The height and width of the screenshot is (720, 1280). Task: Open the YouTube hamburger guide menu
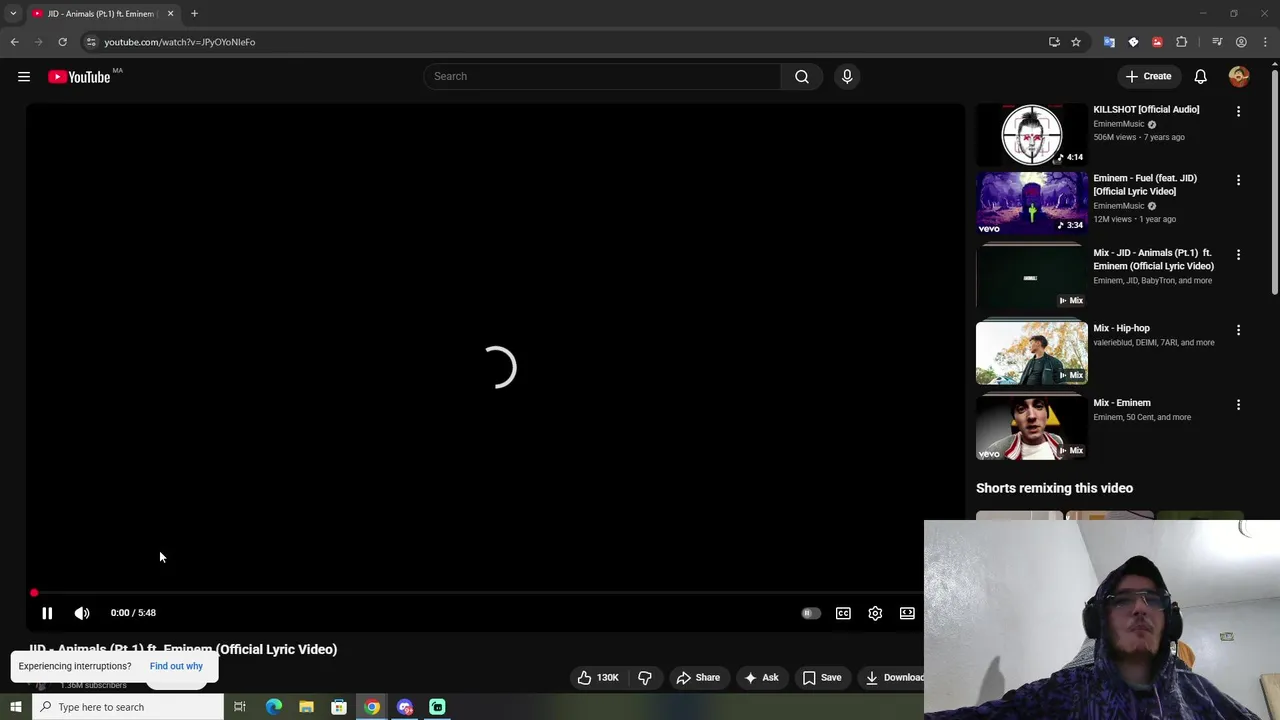(x=24, y=76)
